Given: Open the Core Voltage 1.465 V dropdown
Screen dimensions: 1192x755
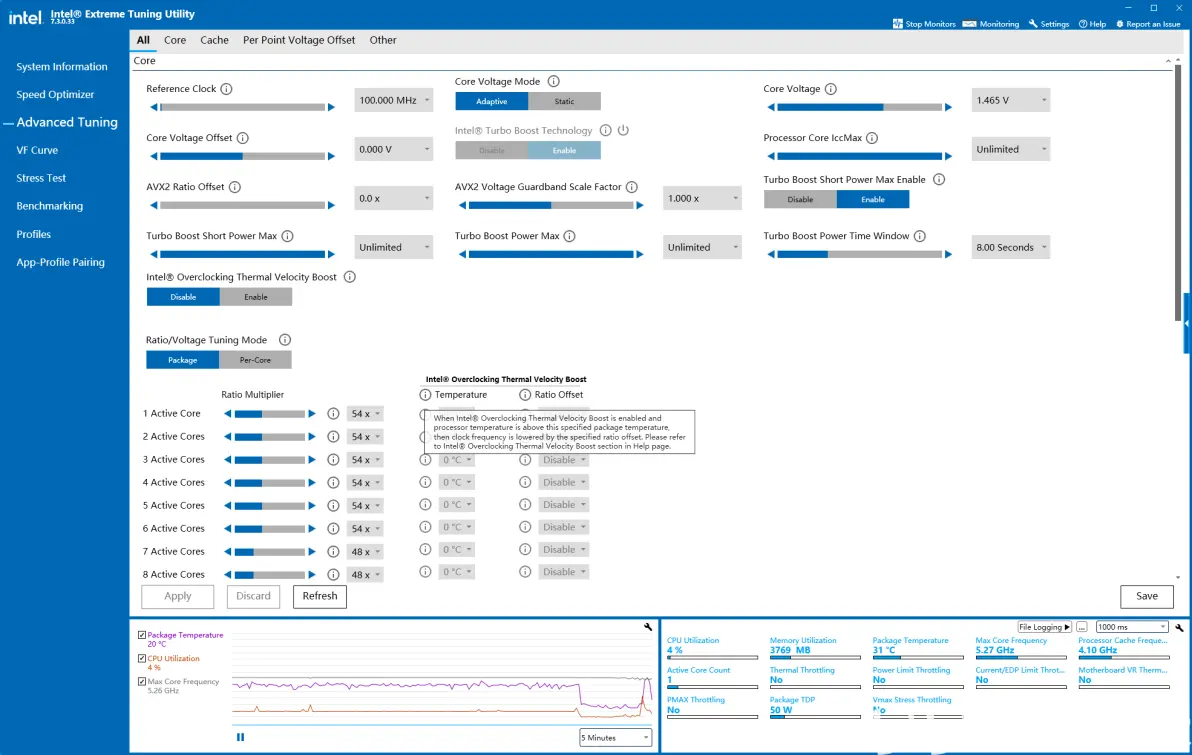Looking at the screenshot, I should pos(1010,100).
